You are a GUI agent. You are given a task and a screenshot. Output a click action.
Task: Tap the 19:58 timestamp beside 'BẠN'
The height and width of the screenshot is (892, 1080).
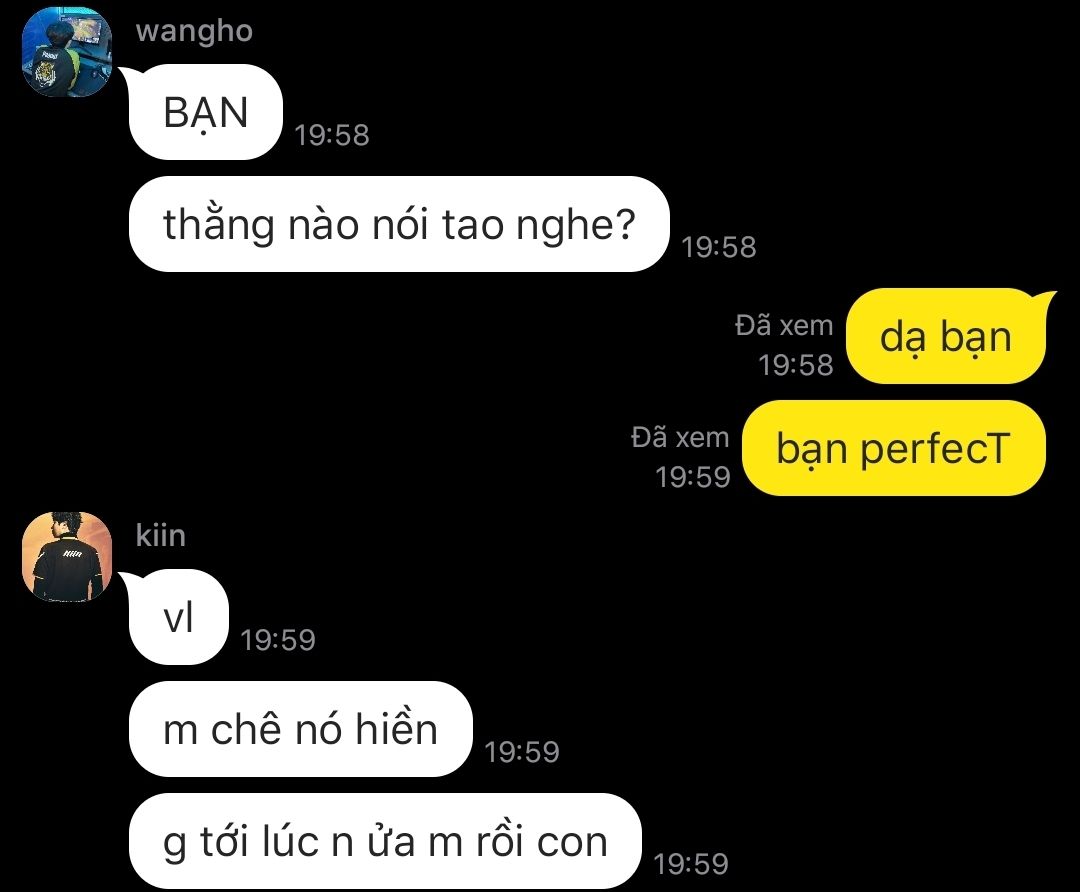[x=332, y=135]
